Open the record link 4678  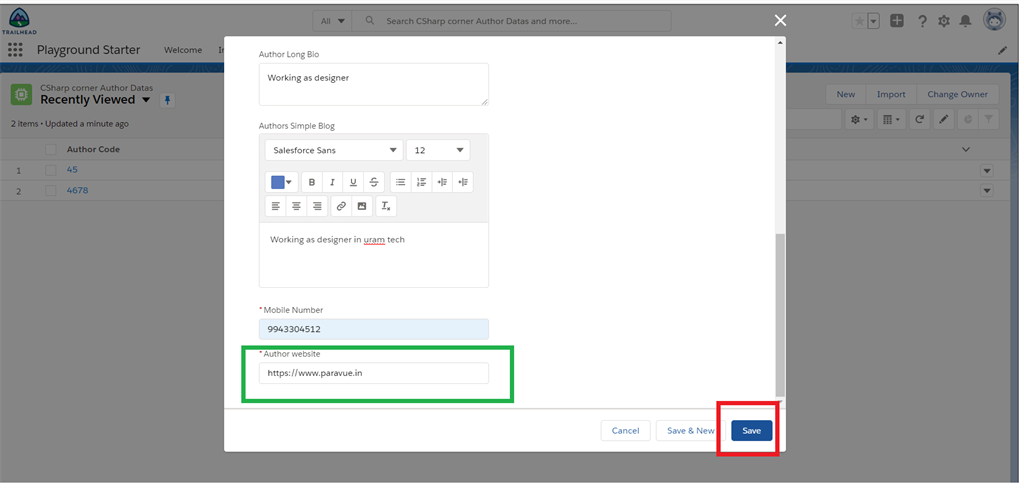(77, 191)
